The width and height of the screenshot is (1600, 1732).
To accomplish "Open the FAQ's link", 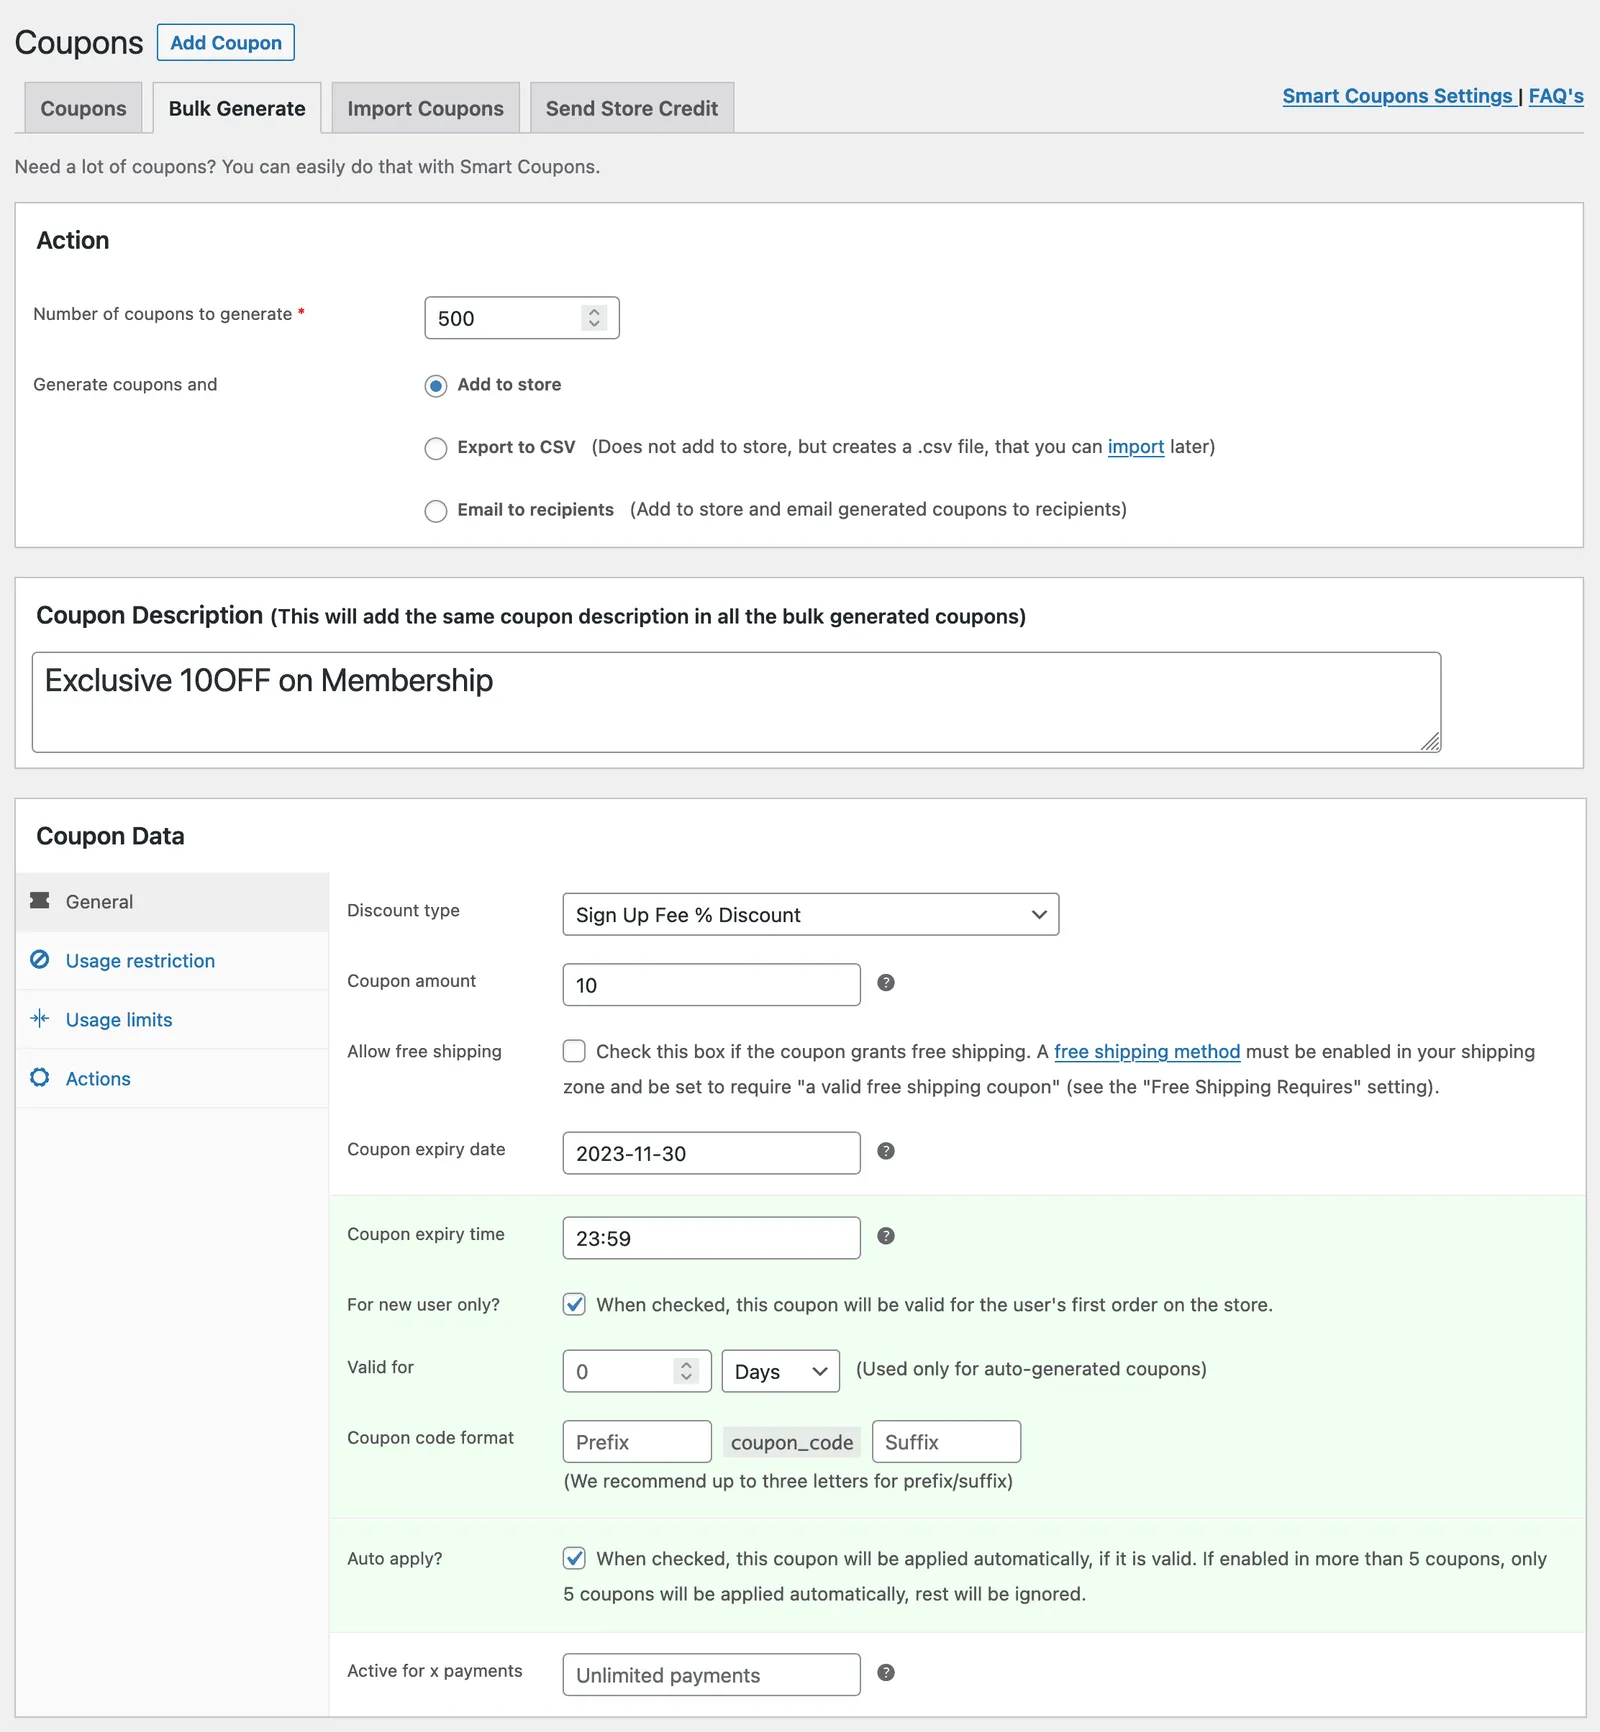I will click(1556, 96).
